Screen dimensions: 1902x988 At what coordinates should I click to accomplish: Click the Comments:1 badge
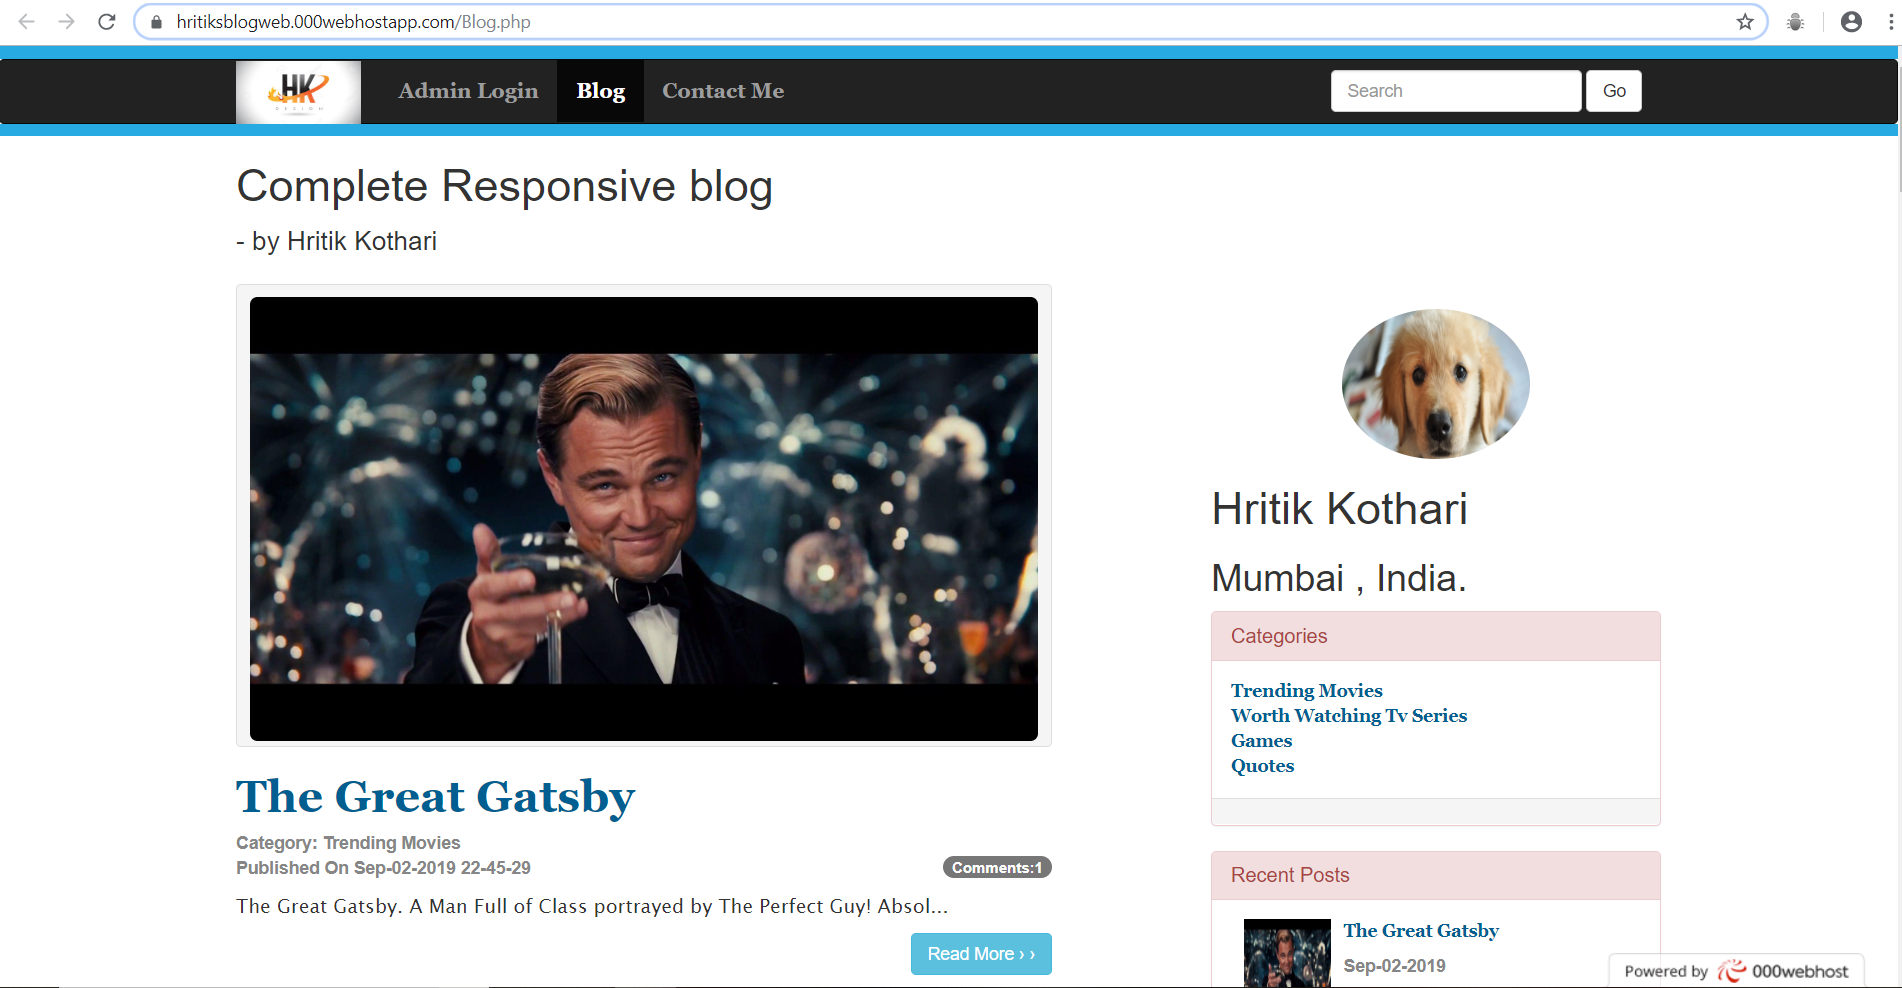(x=997, y=867)
